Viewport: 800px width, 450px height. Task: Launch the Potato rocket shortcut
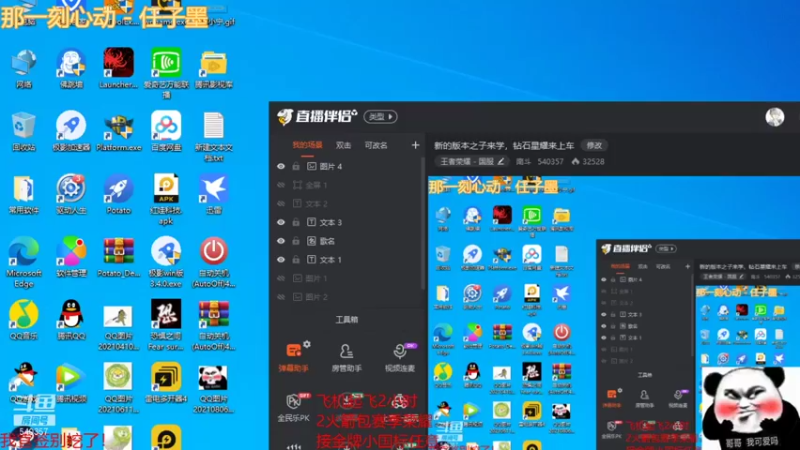(118, 194)
